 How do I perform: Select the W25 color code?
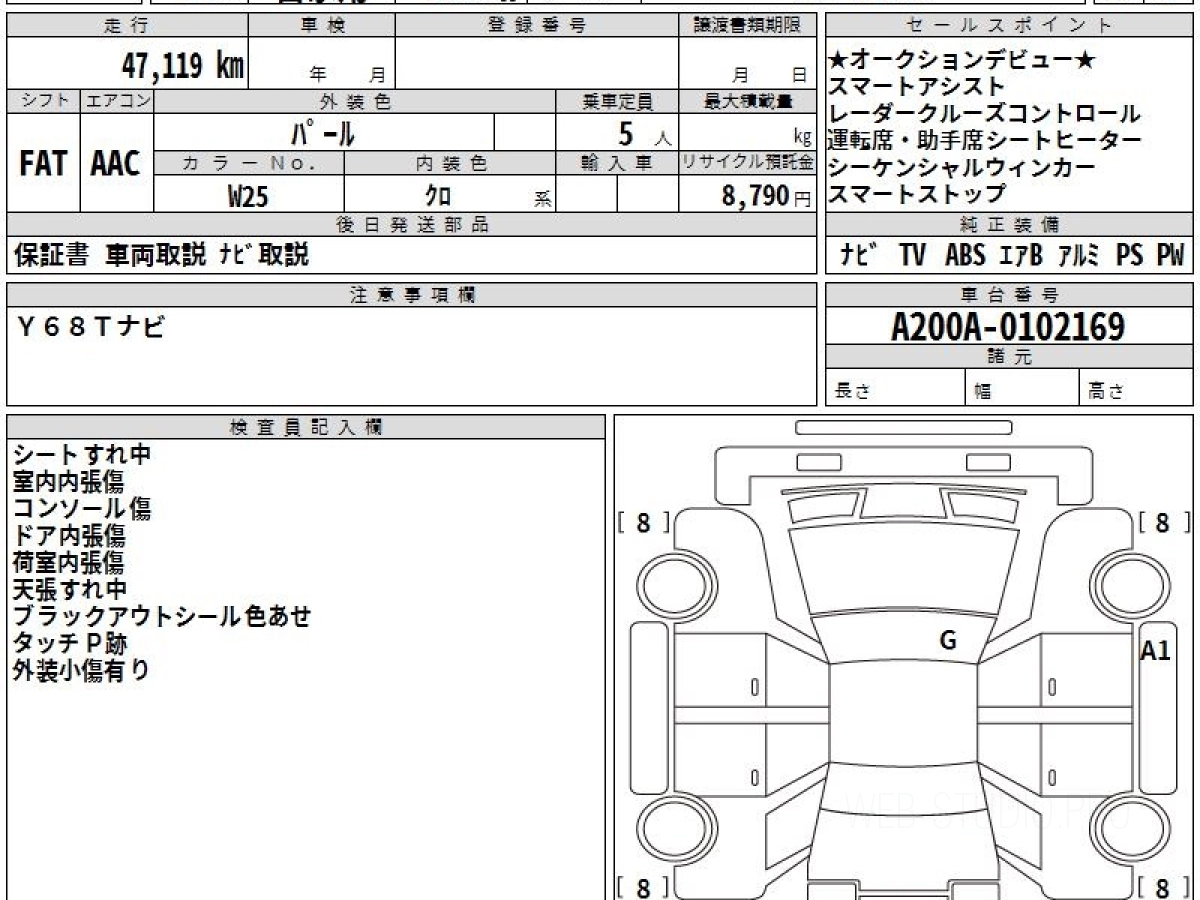click(x=248, y=196)
